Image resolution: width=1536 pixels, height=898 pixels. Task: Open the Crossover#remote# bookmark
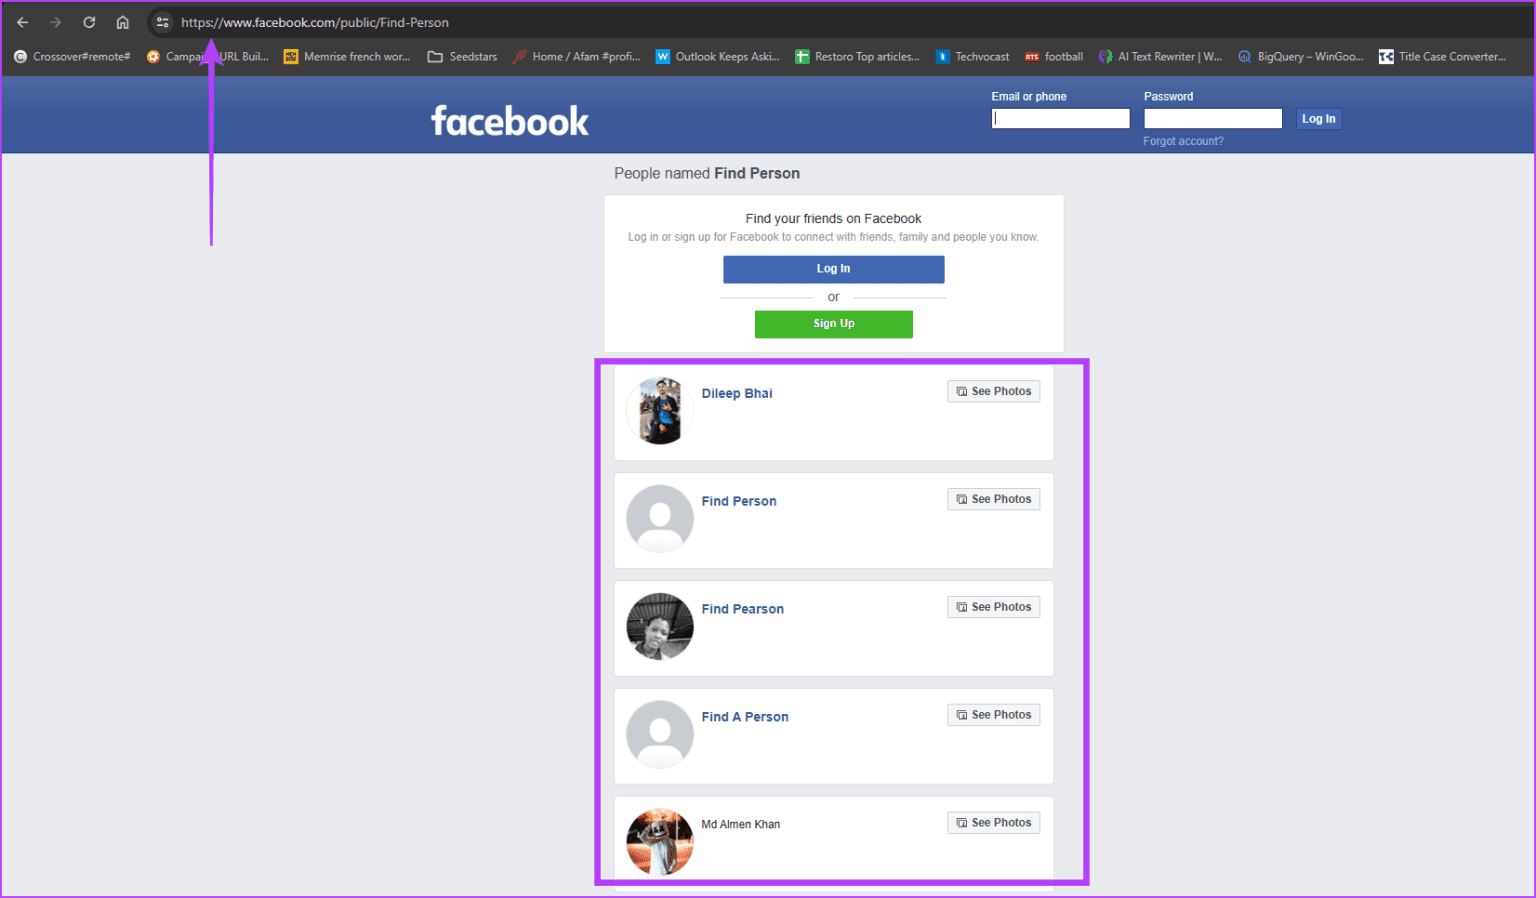pyautogui.click(x=71, y=57)
